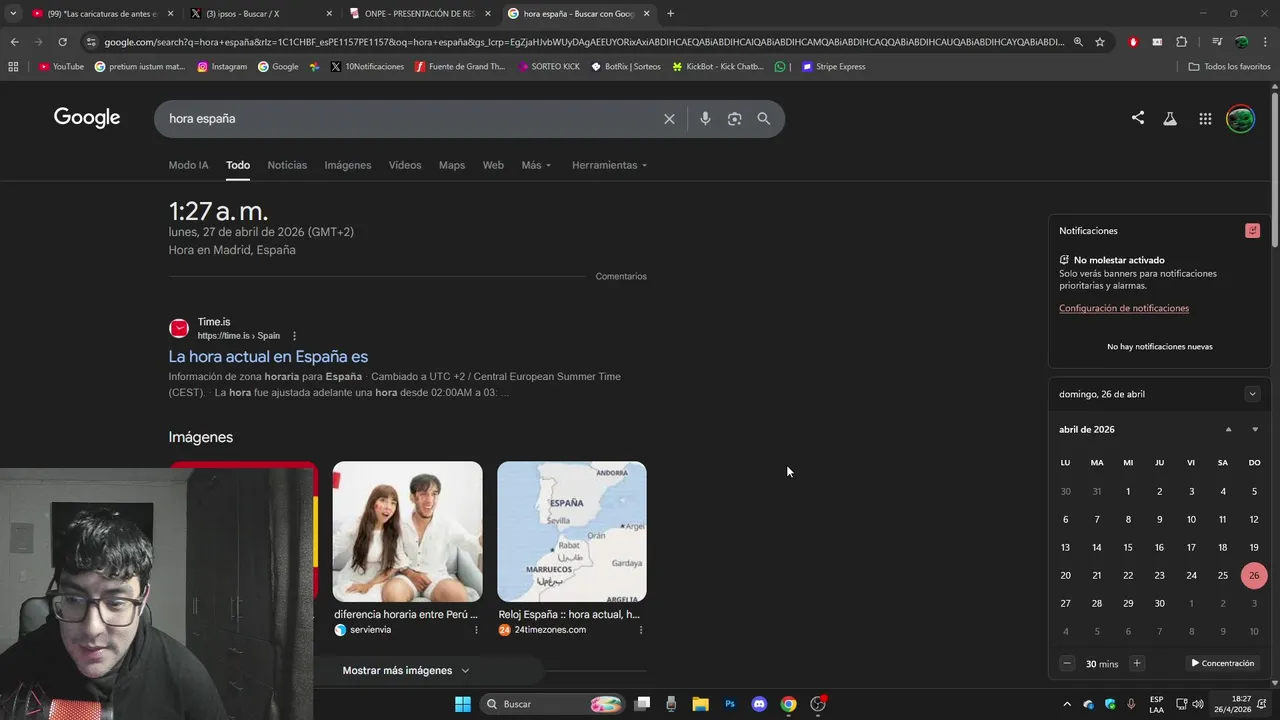Open the Perú time difference couple thumbnail
Viewport: 1280px width, 720px height.
pyautogui.click(x=407, y=531)
